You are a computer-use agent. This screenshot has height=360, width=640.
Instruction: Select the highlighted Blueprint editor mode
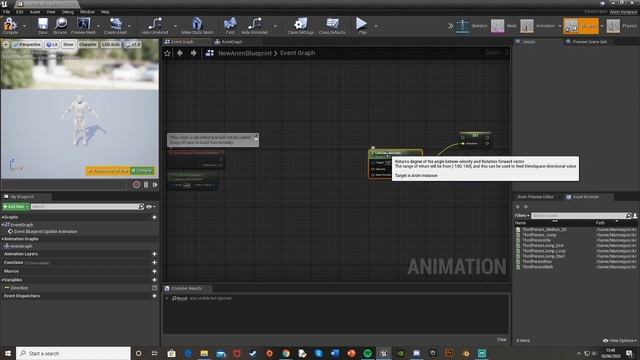581,26
